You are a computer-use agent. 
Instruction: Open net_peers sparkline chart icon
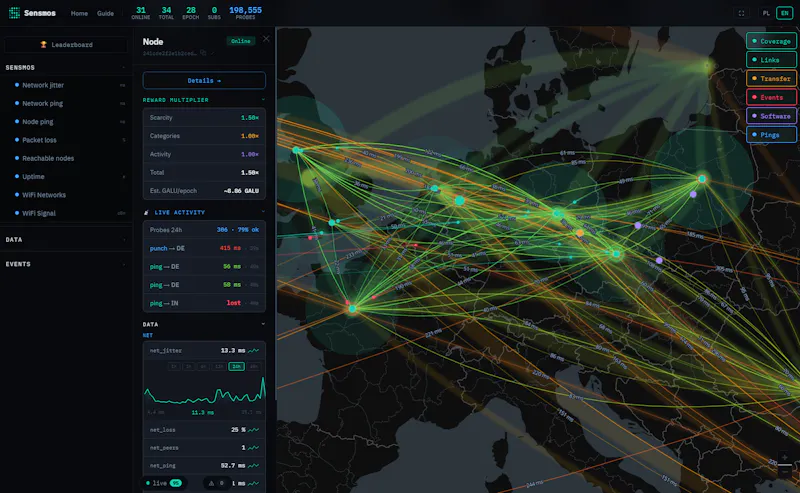click(x=253, y=448)
